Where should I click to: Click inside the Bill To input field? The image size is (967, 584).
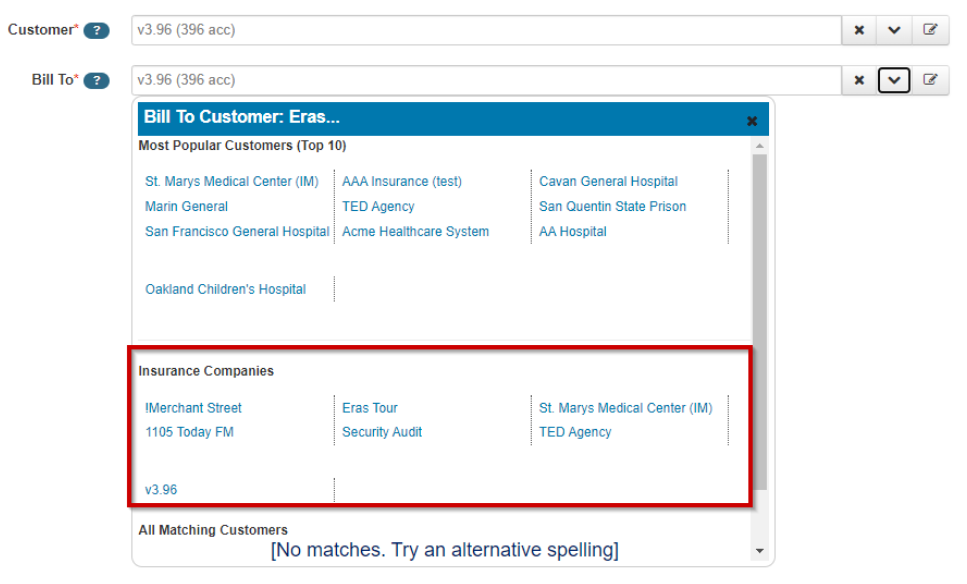[485, 80]
